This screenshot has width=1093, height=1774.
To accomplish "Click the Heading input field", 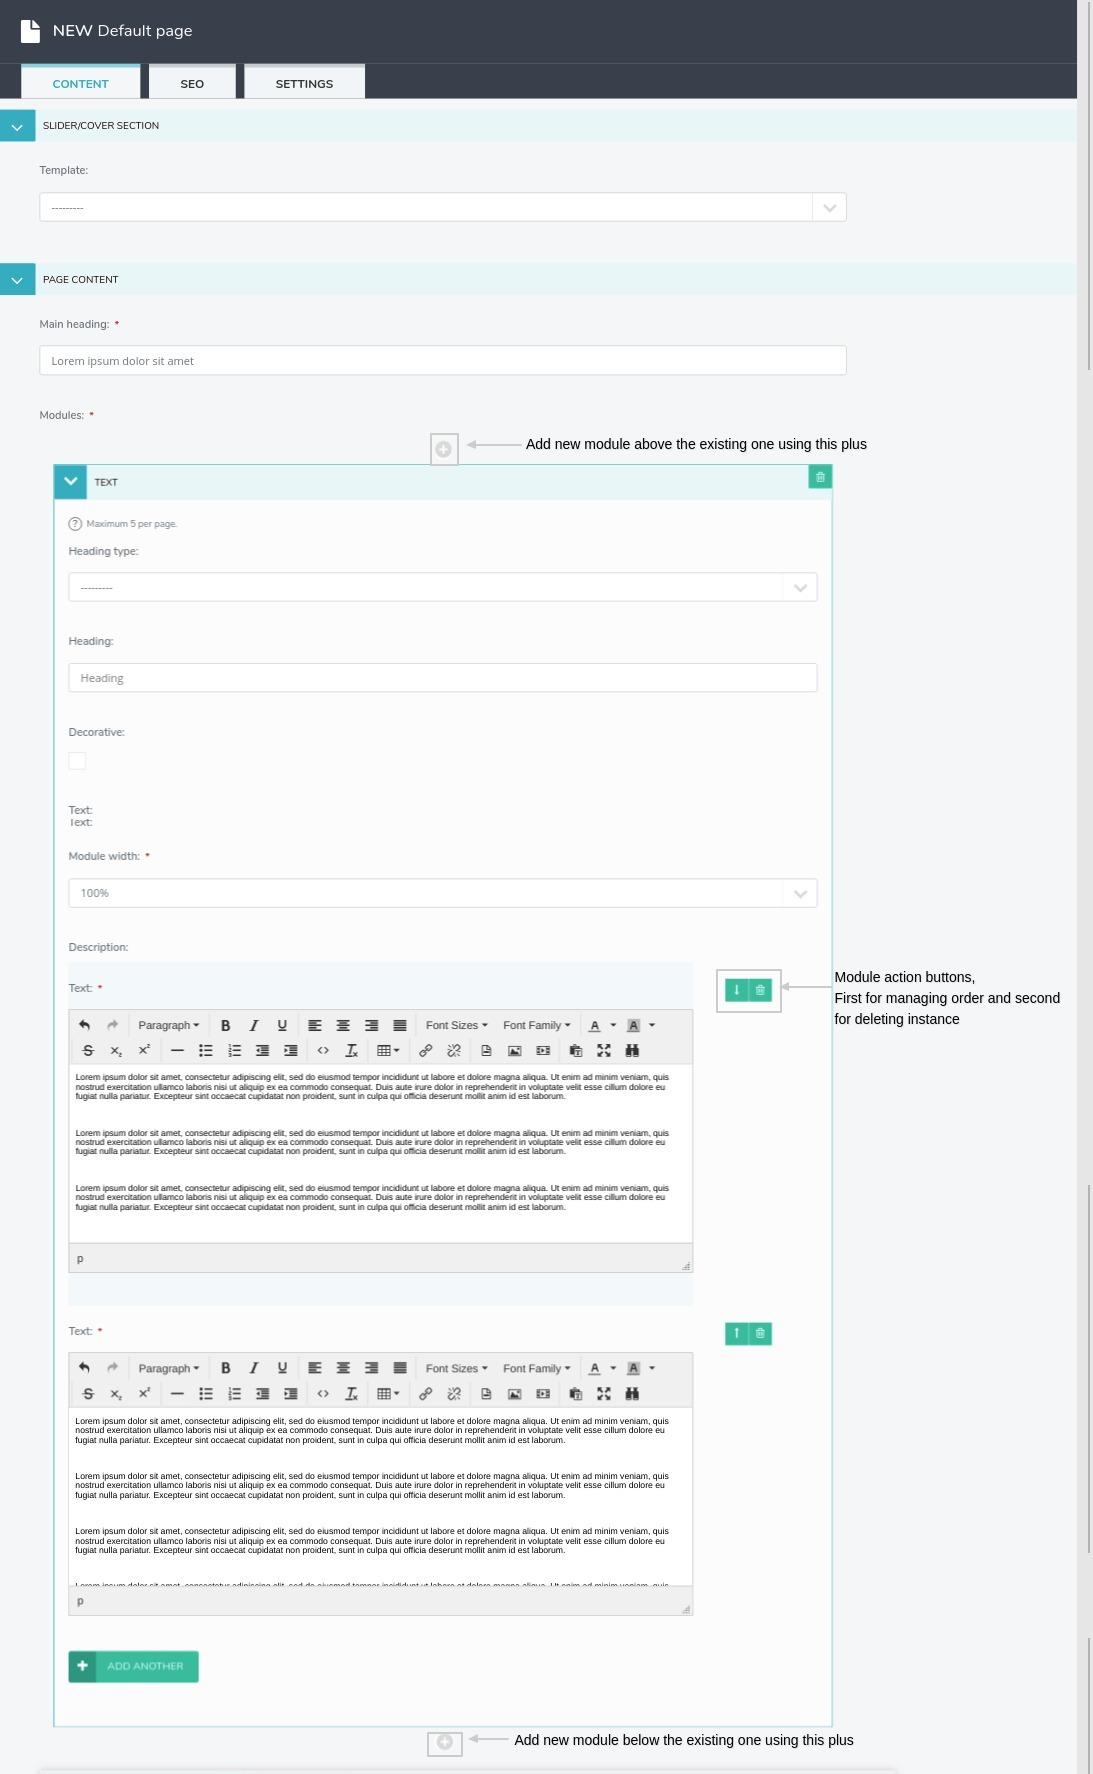I will [443, 677].
